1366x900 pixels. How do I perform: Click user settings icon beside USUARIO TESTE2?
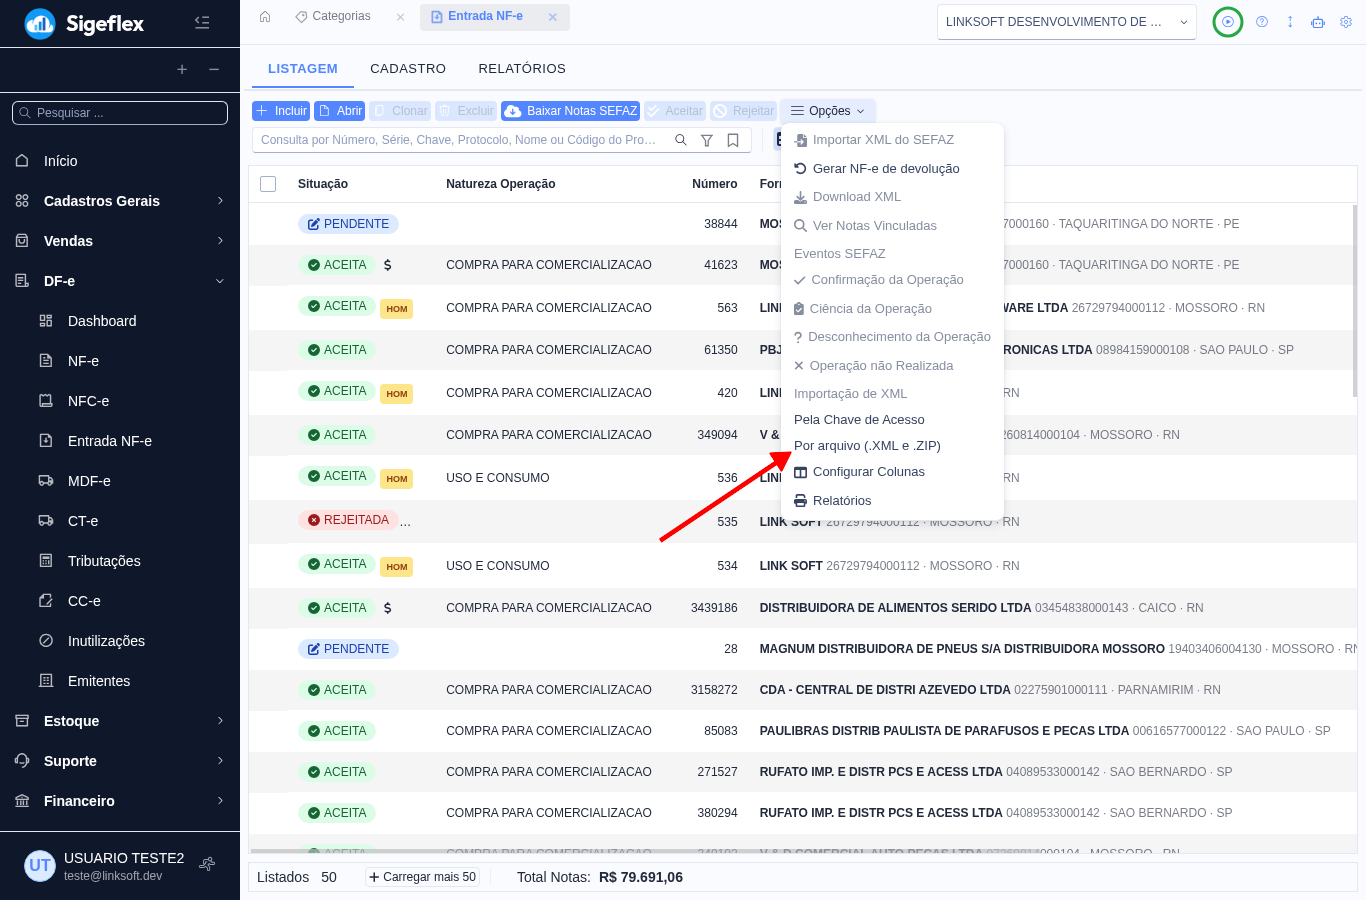[207, 864]
